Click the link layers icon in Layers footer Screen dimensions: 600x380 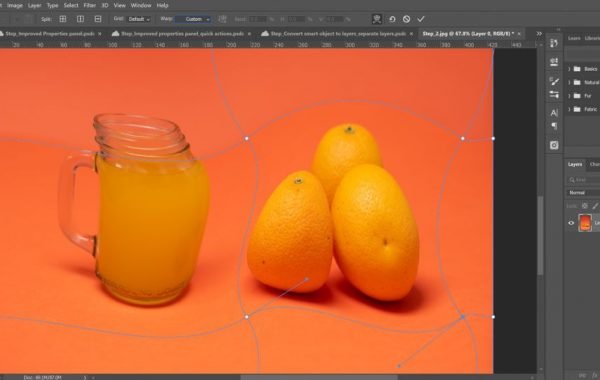(x=583, y=375)
